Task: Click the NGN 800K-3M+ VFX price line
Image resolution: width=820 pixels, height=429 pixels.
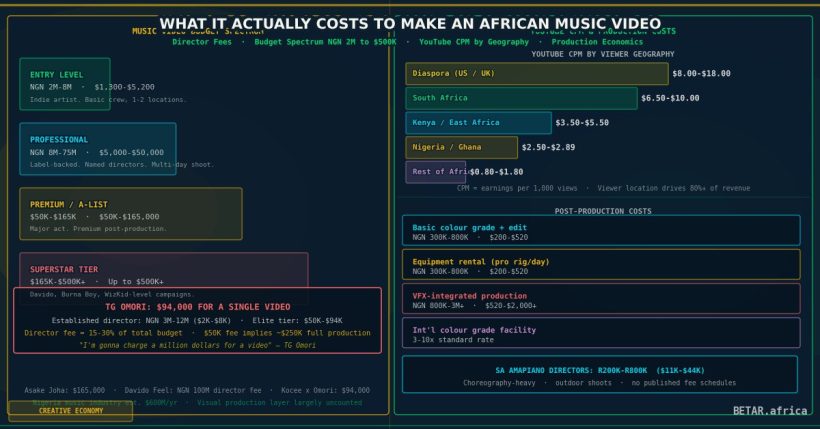Action: 474,306
